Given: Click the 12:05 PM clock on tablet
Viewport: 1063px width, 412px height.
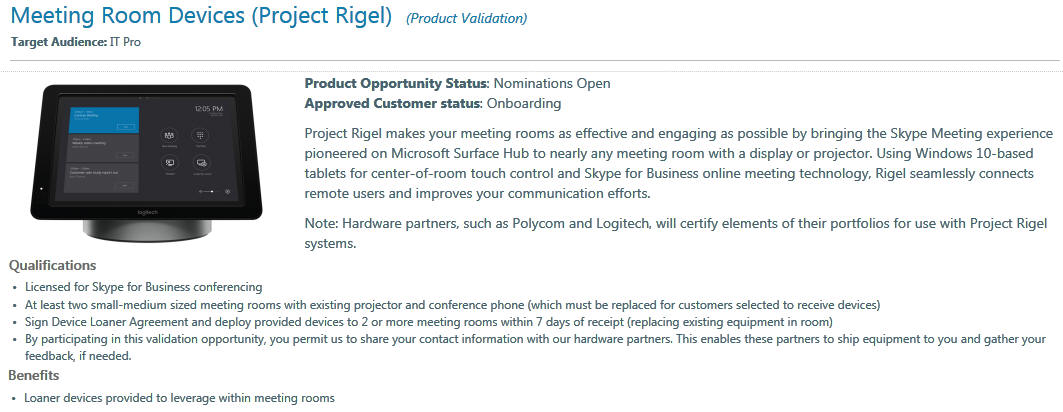Looking at the screenshot, I should pyautogui.click(x=209, y=108).
